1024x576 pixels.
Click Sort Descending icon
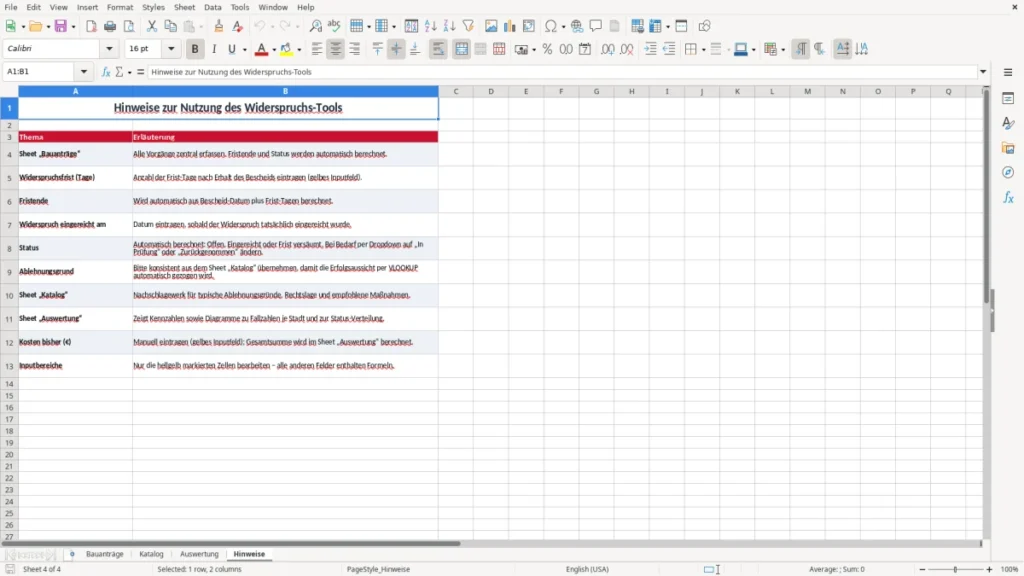click(449, 26)
